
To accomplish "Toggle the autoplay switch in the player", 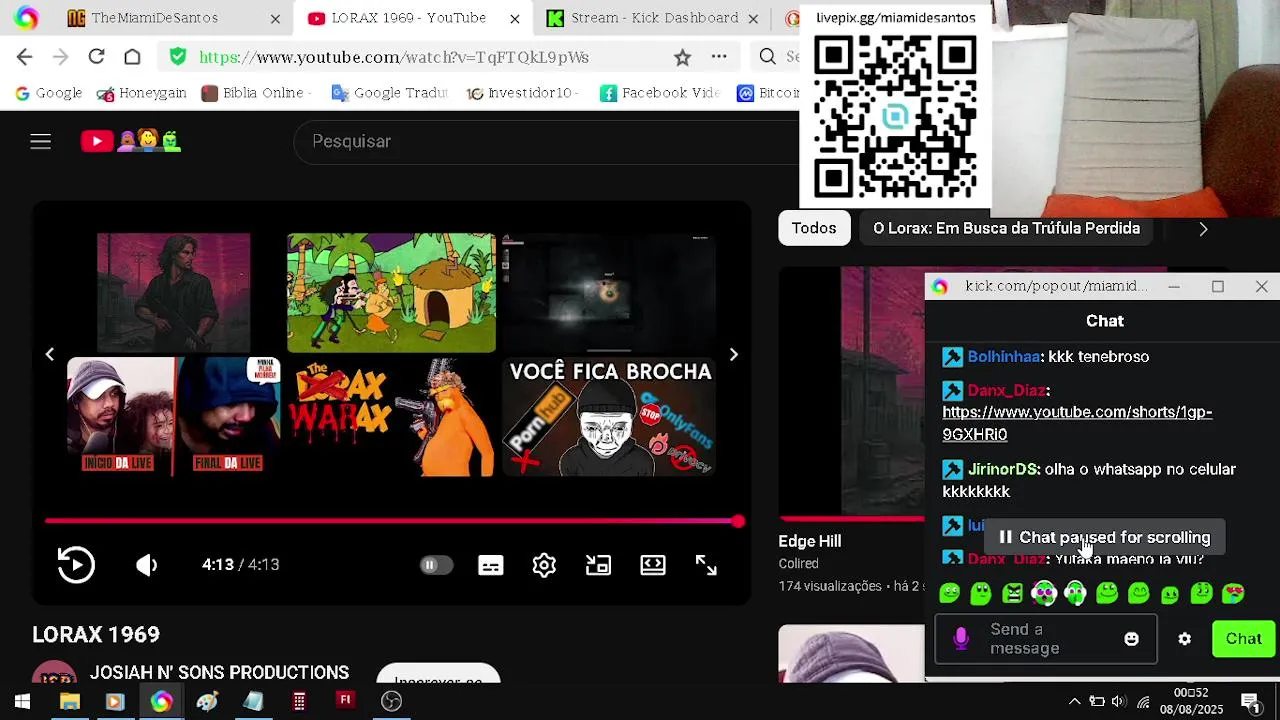I will (436, 565).
